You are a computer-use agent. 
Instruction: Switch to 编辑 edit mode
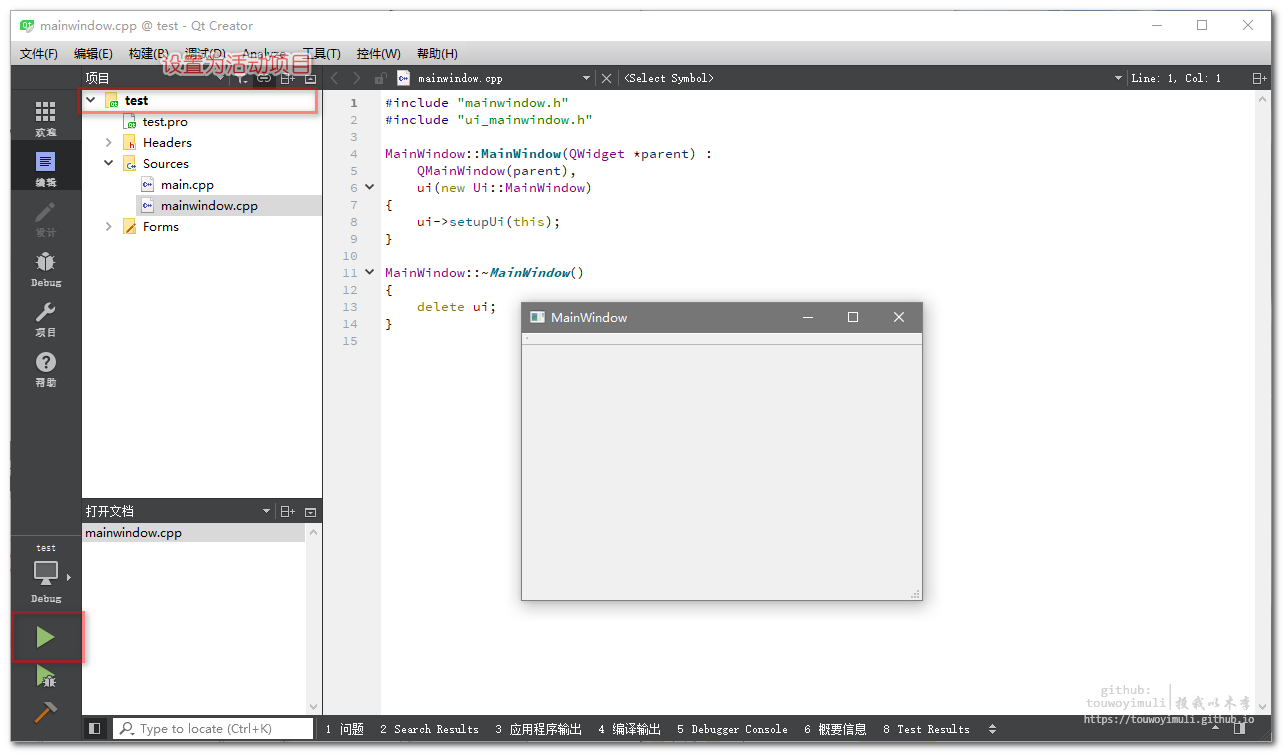[46, 168]
